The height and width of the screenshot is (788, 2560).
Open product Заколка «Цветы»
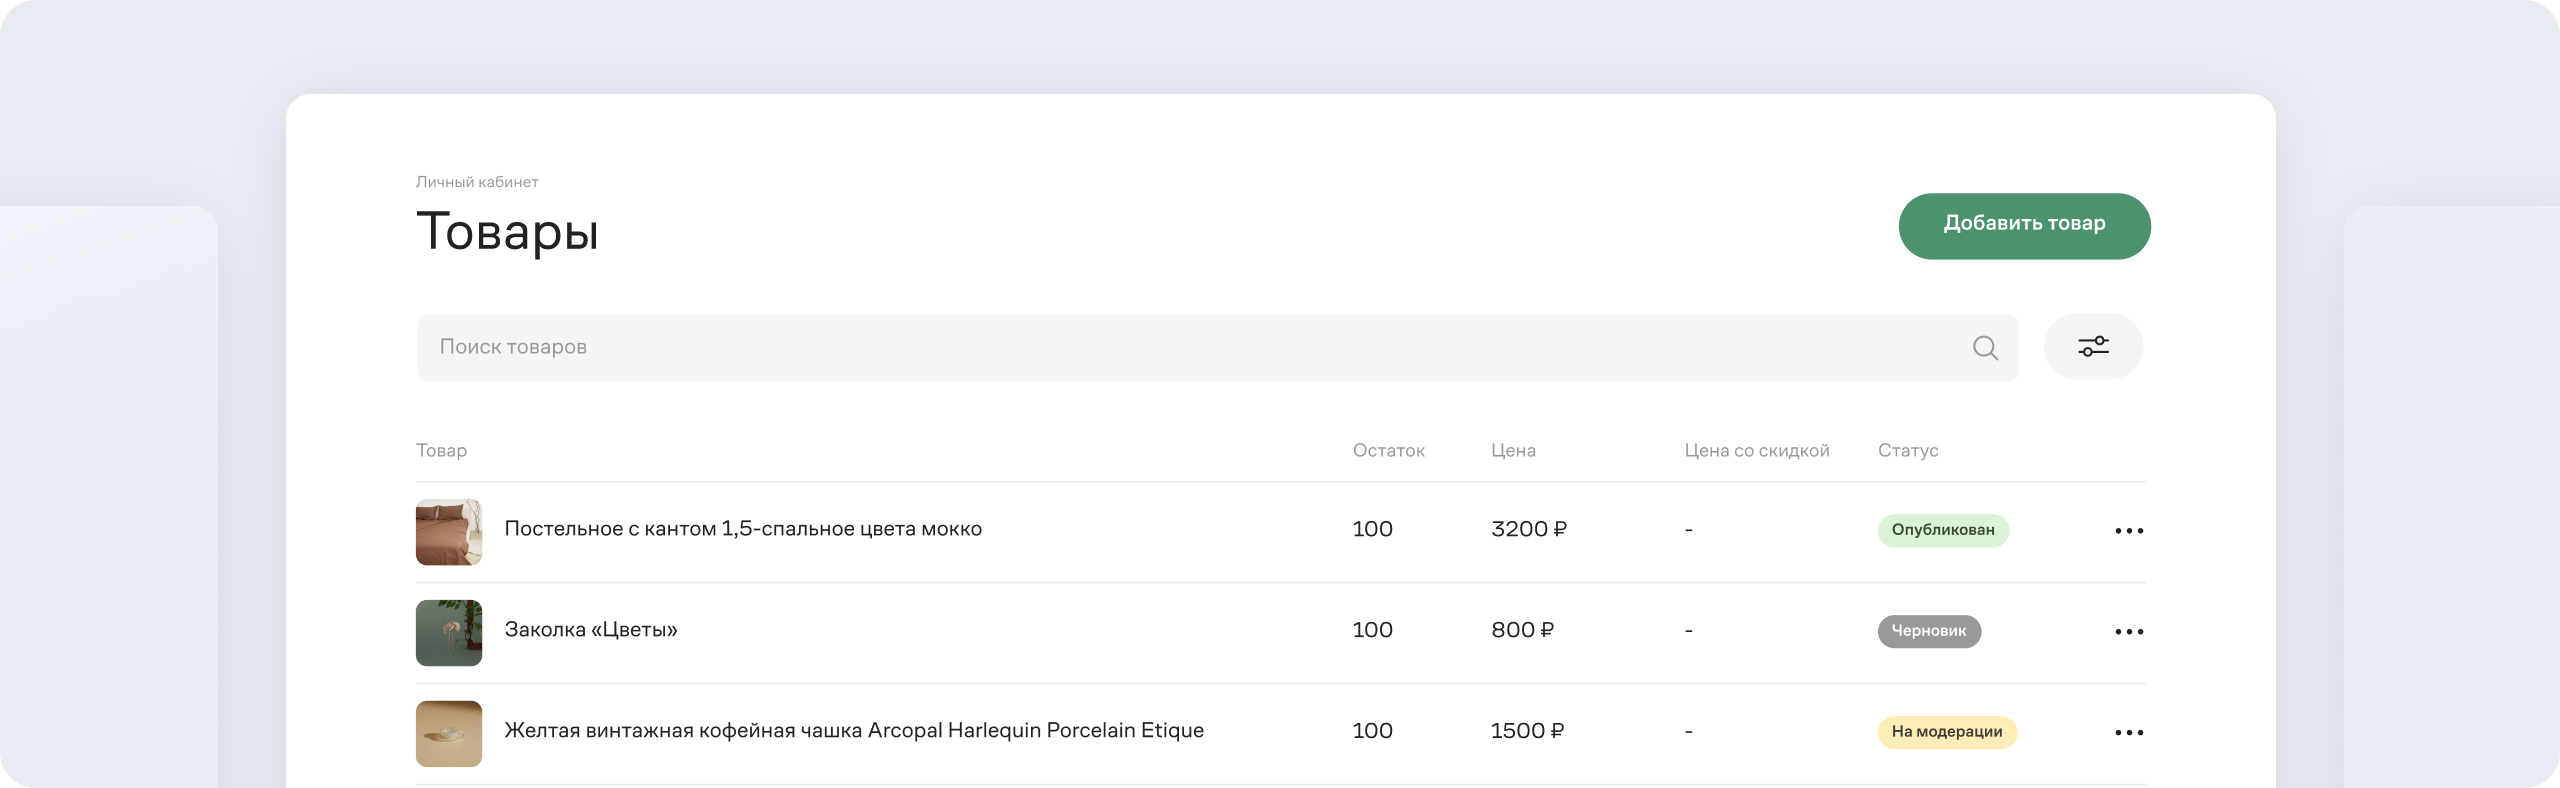point(591,630)
